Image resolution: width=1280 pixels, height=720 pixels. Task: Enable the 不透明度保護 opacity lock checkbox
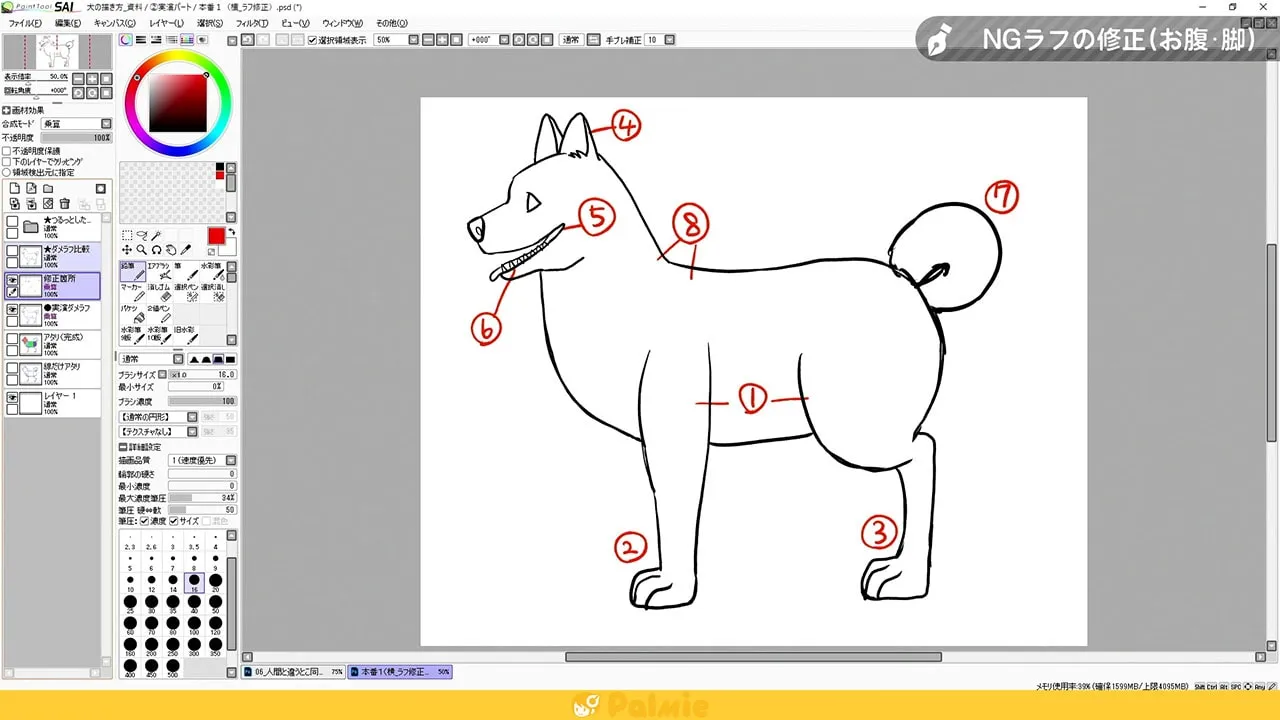pyautogui.click(x=7, y=151)
